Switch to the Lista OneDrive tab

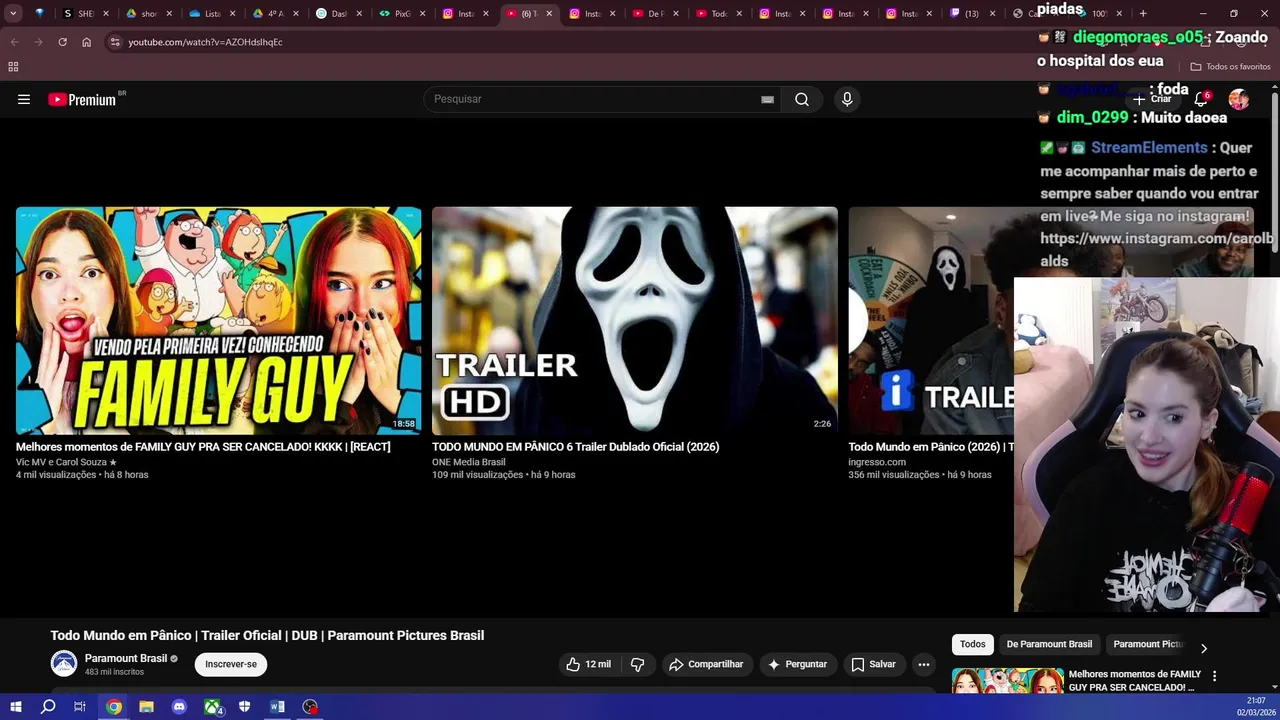(212, 14)
